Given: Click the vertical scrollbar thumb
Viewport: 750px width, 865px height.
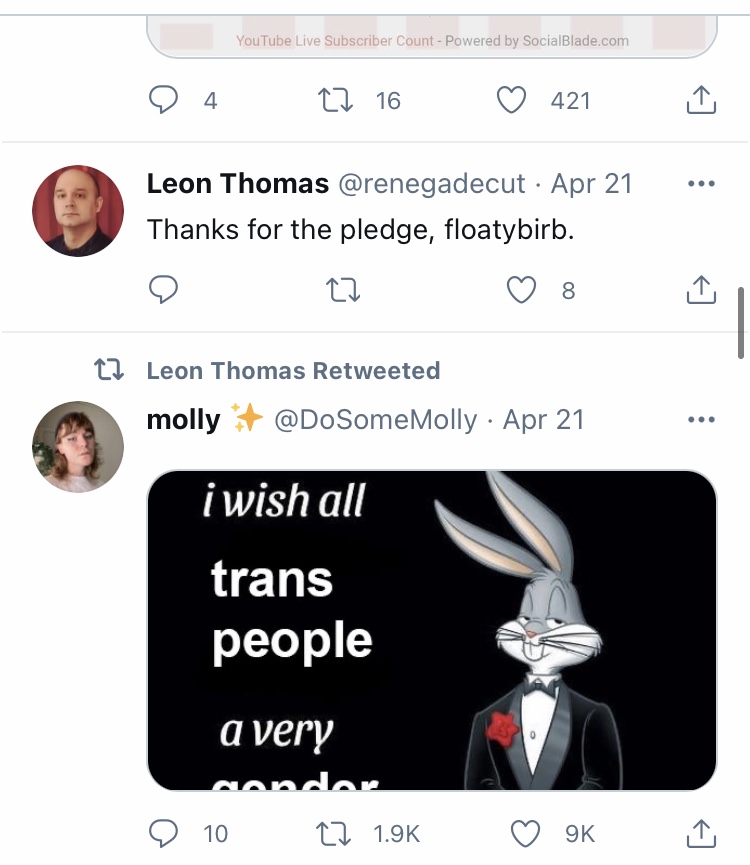Looking at the screenshot, I should (741, 323).
